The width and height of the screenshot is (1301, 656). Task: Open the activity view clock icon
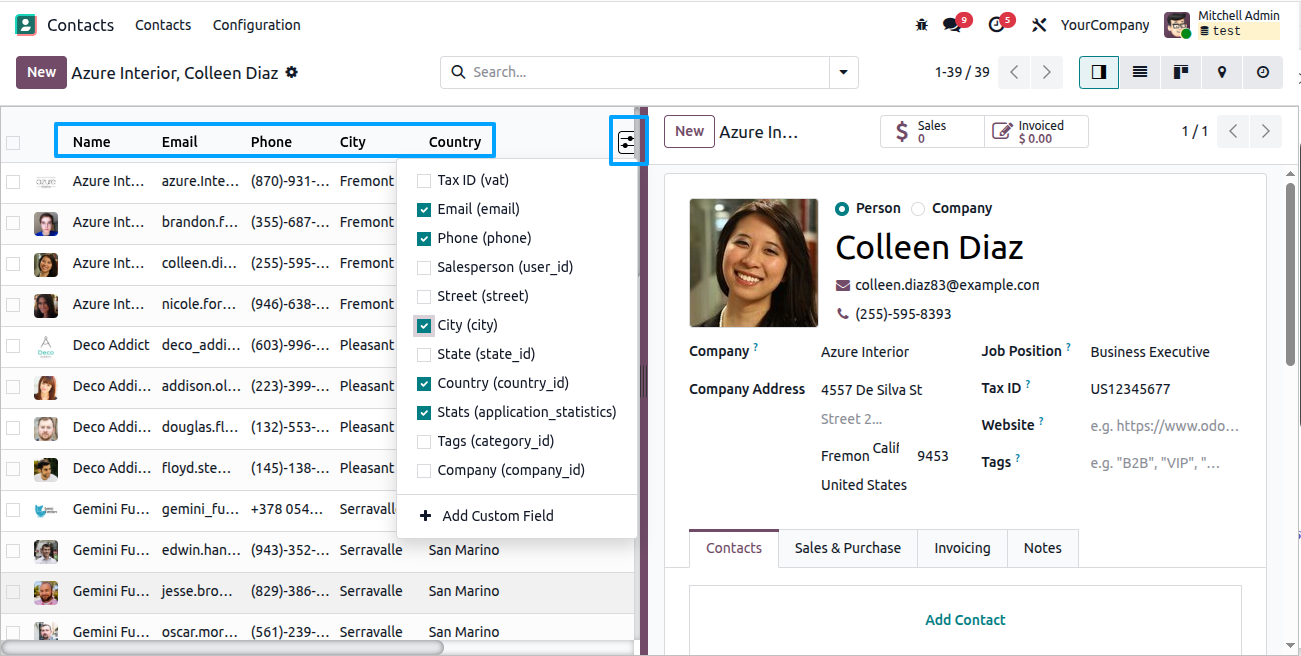1263,72
